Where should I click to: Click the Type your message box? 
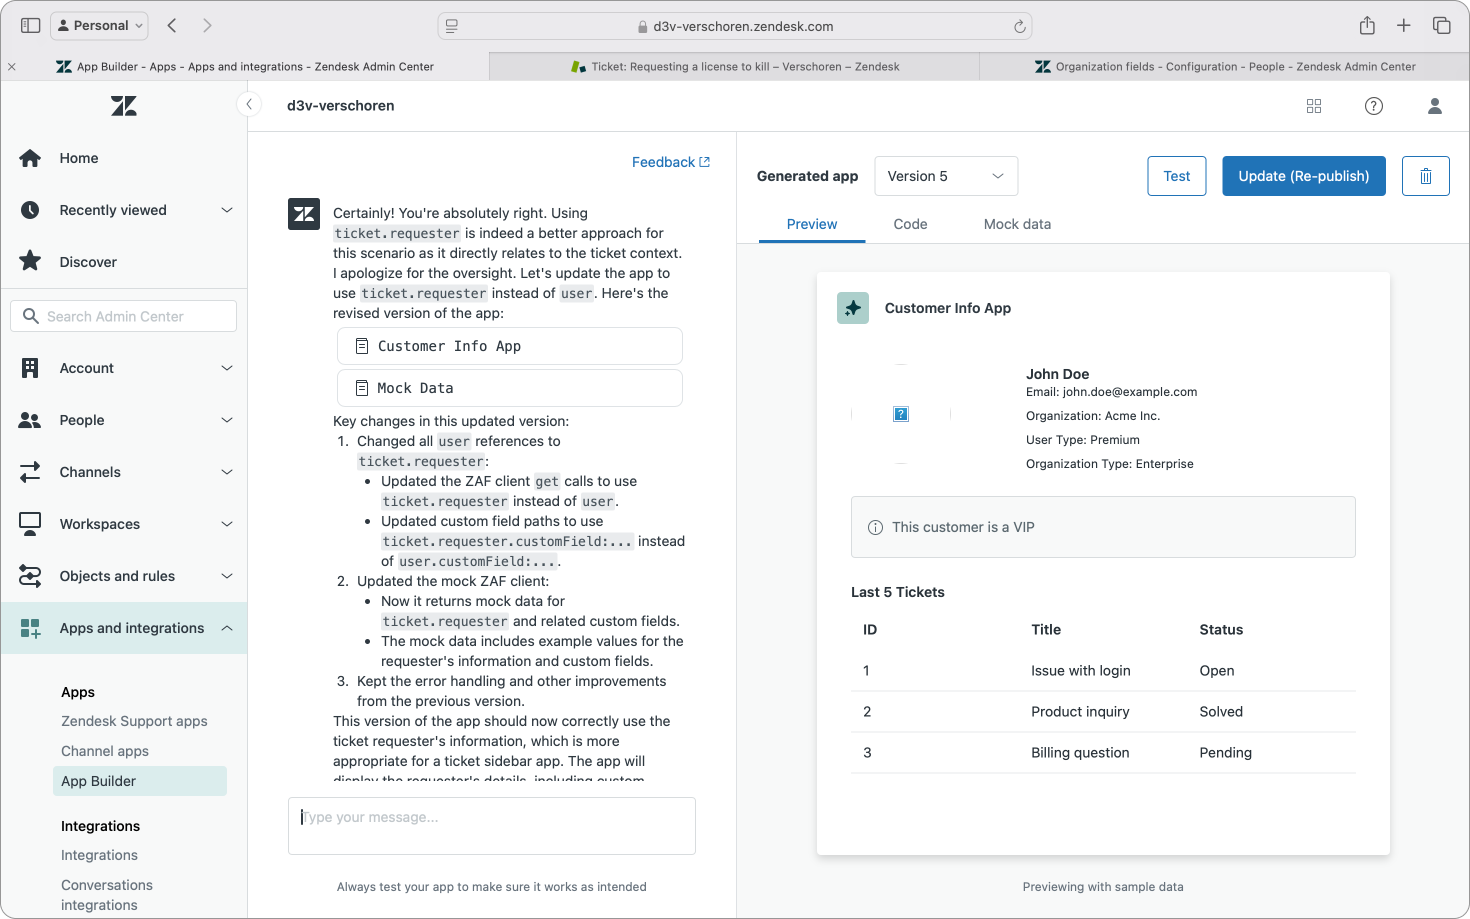click(x=492, y=826)
